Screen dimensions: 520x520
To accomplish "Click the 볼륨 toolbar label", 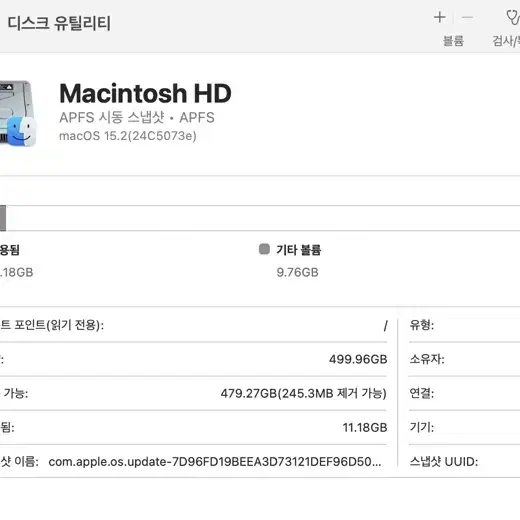I will click(x=453, y=41).
